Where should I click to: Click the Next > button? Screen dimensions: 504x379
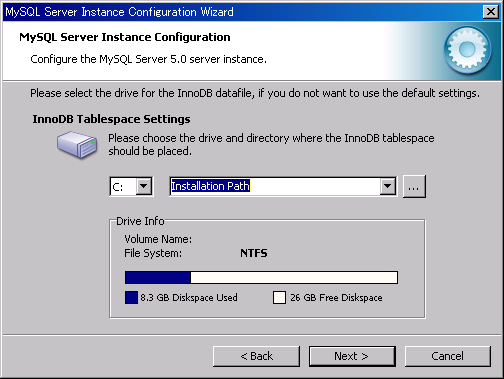[352, 356]
